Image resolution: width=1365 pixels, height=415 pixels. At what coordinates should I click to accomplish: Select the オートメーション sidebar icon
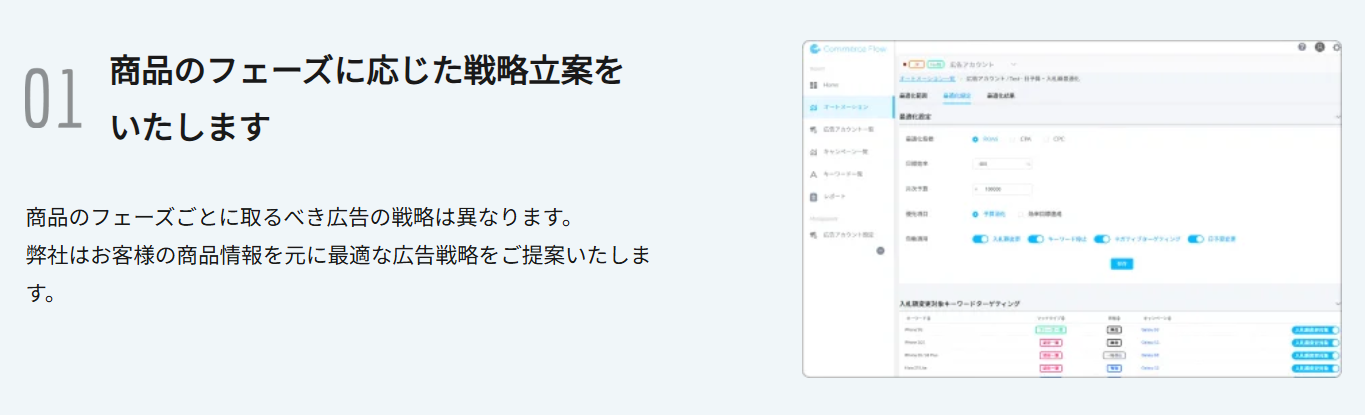point(814,107)
